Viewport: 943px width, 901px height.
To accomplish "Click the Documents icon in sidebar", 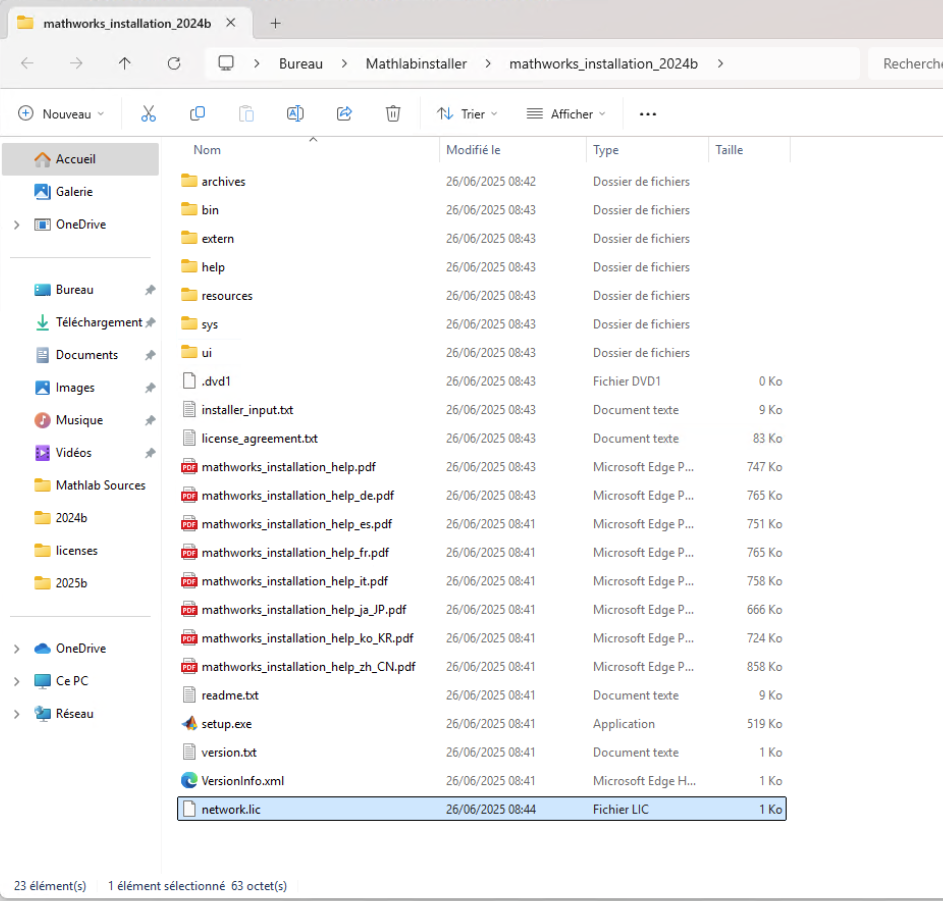I will pos(42,355).
